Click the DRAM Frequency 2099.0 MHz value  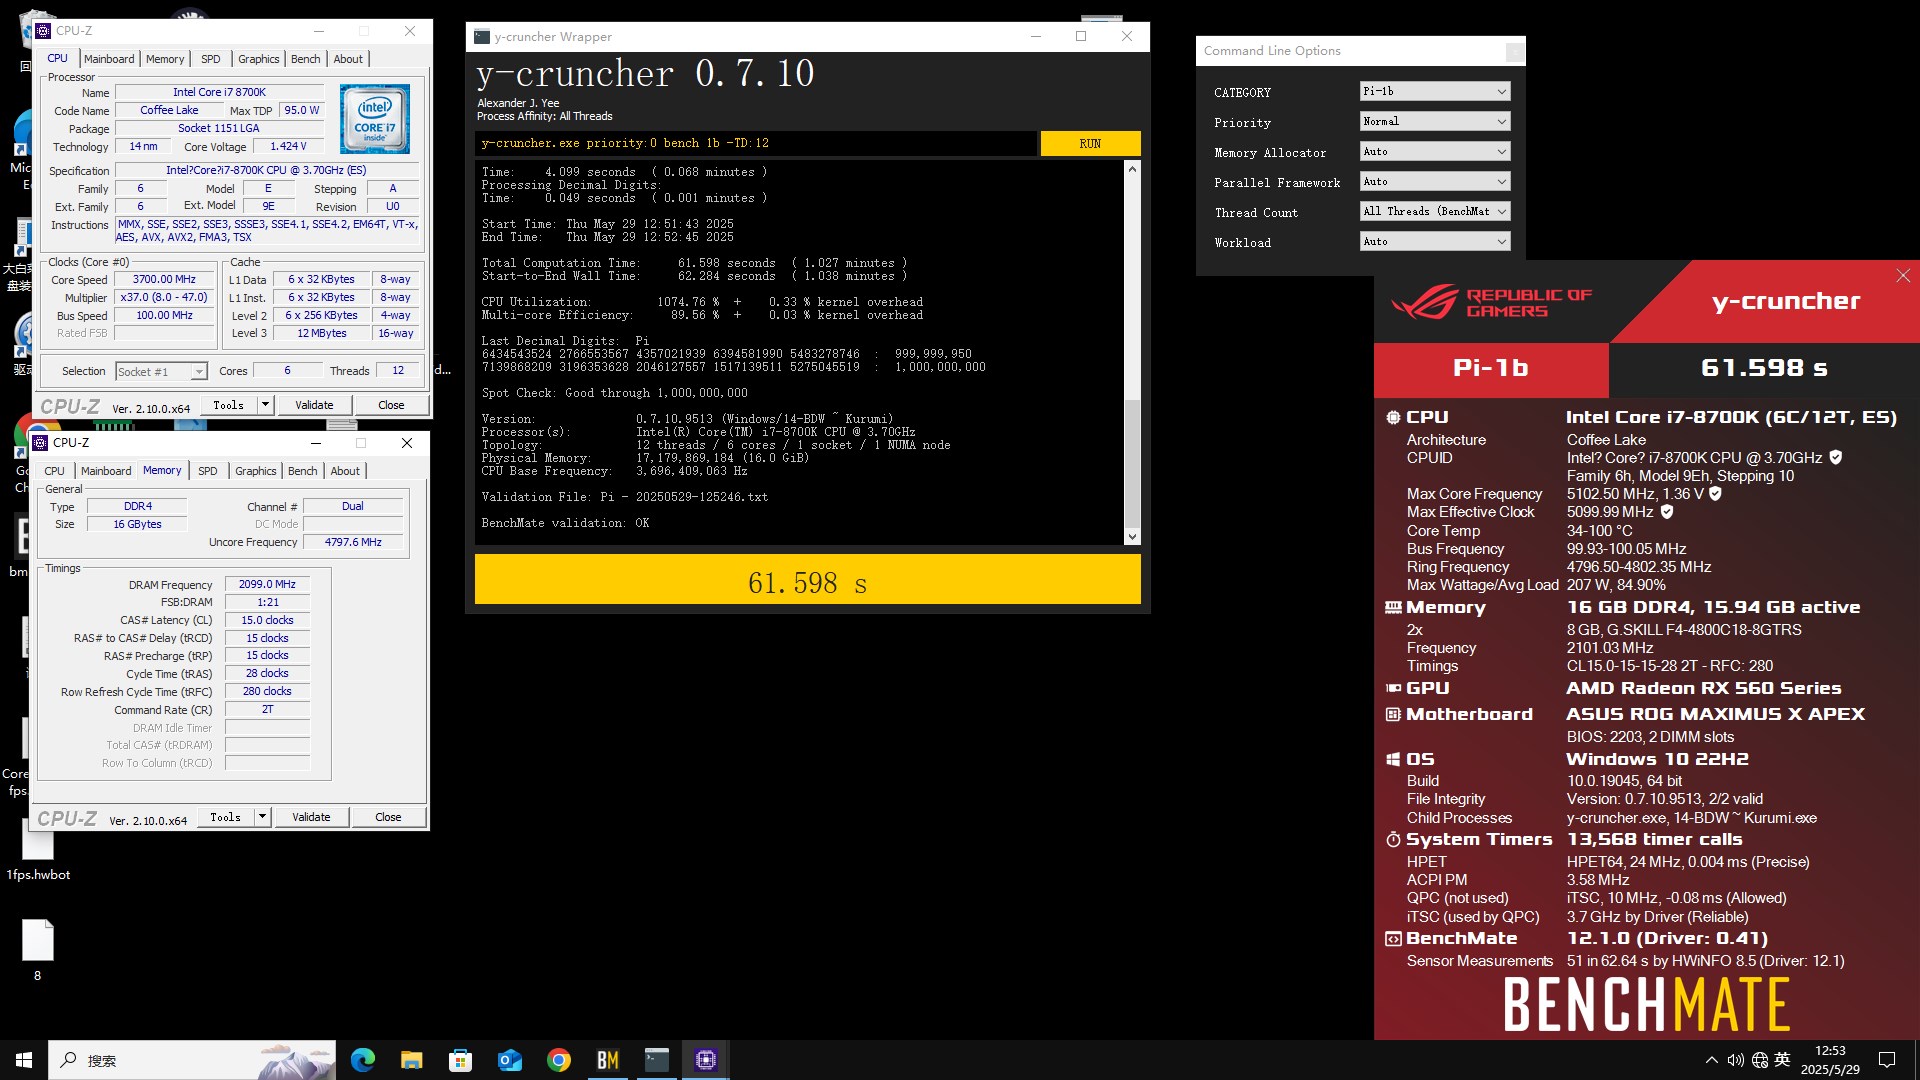tap(268, 584)
